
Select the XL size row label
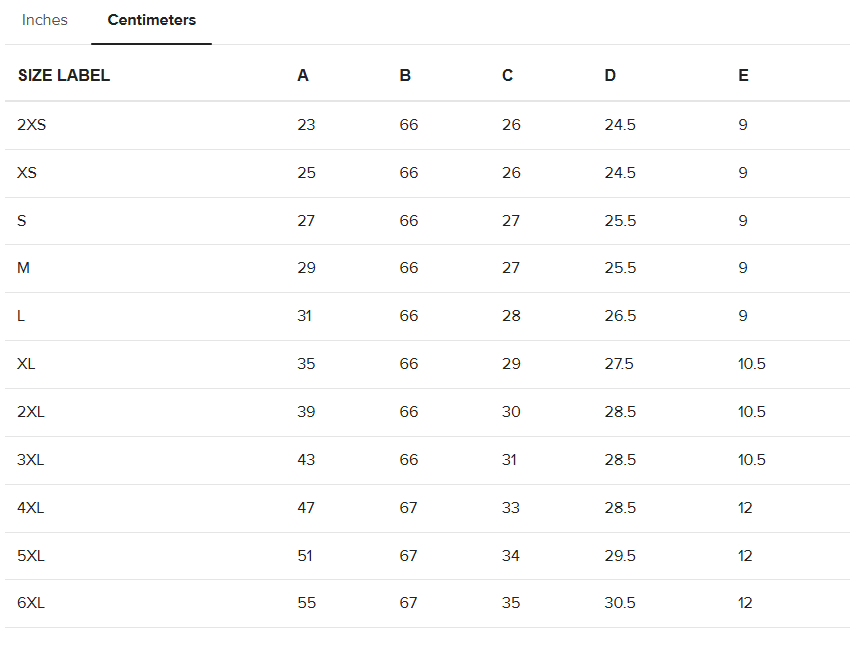pyautogui.click(x=26, y=364)
